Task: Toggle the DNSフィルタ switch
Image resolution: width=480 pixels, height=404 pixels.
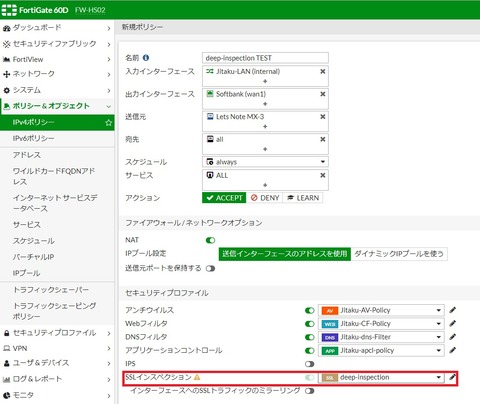Action: tap(310, 337)
